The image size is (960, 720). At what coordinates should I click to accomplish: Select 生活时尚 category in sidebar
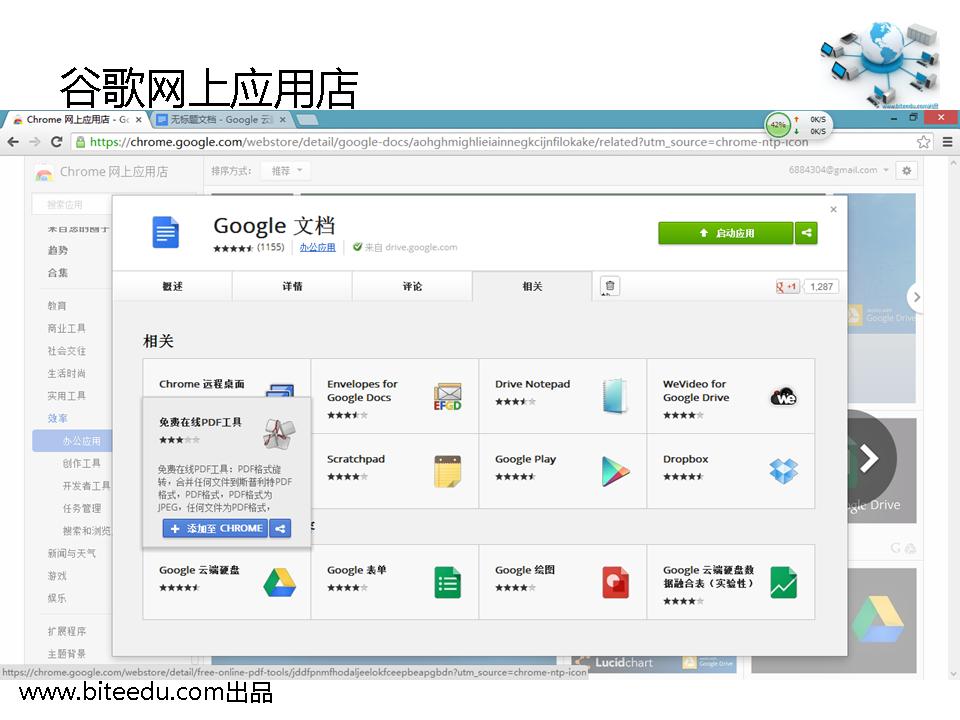(67, 373)
